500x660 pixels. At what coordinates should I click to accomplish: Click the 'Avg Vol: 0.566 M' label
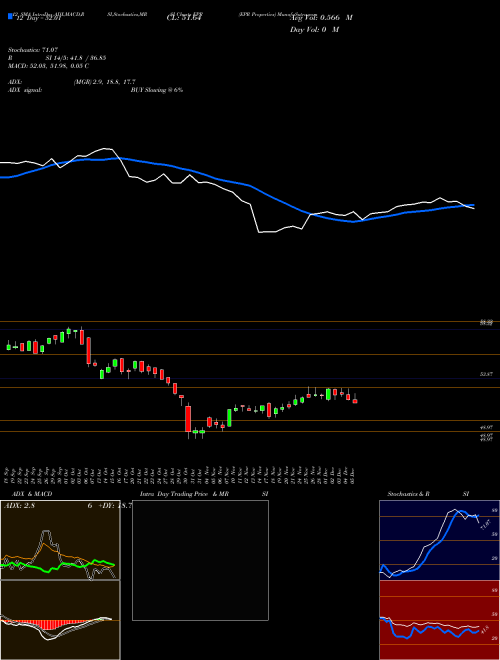[321, 18]
